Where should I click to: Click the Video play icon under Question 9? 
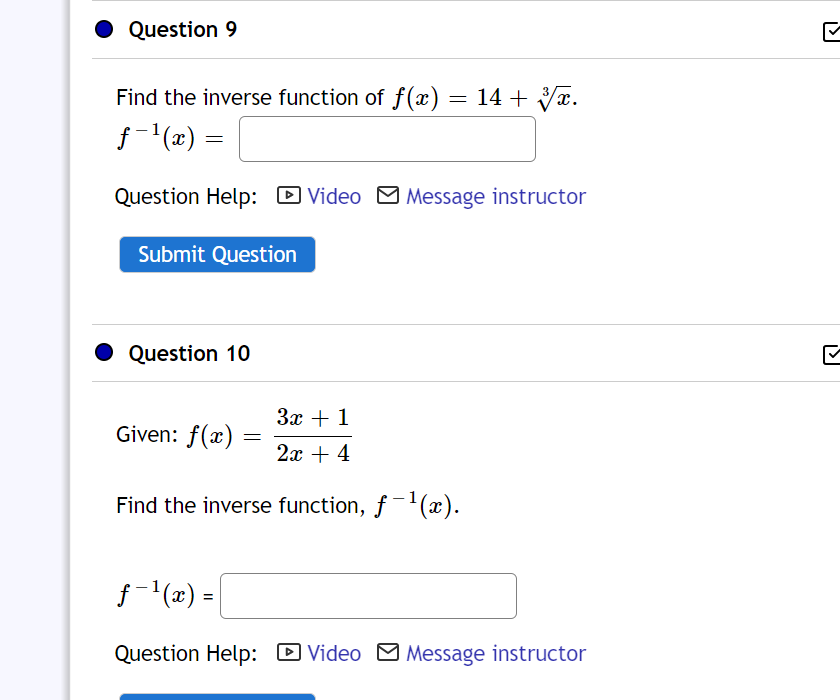pos(288,196)
